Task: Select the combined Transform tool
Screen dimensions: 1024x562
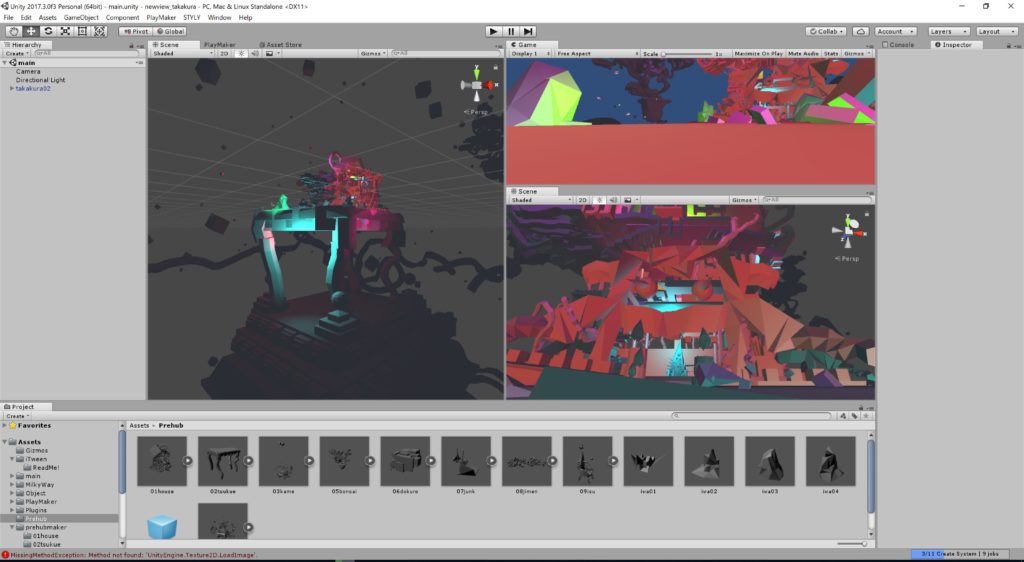Action: 99,31
